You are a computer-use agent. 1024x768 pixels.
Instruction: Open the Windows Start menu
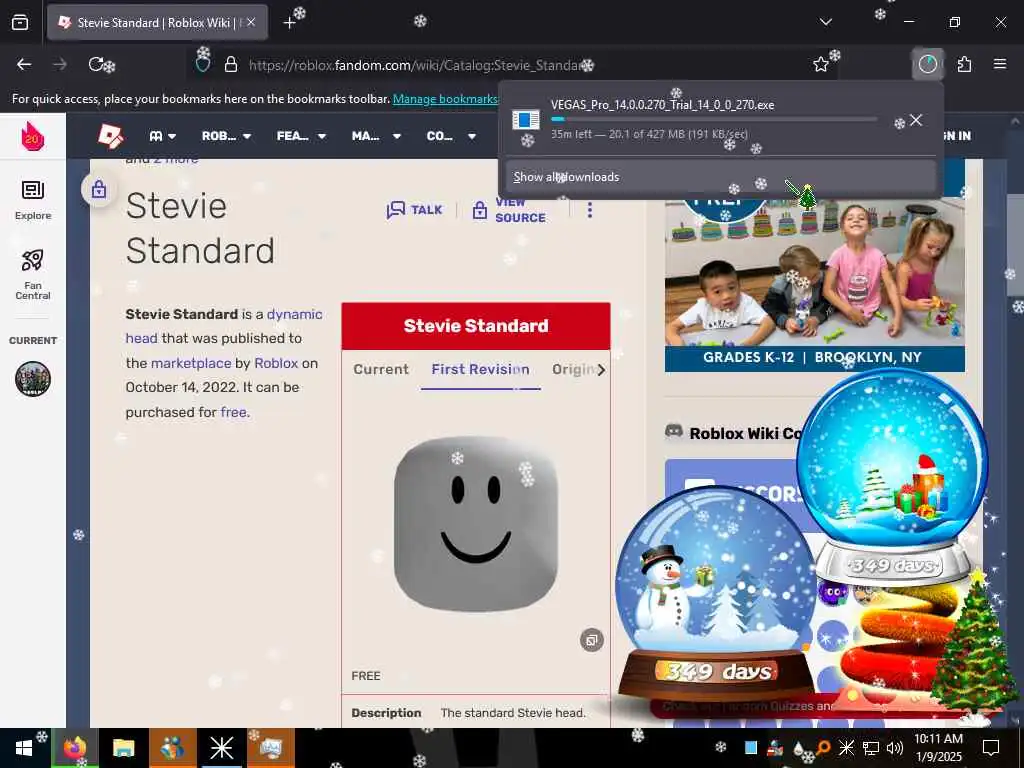point(24,748)
